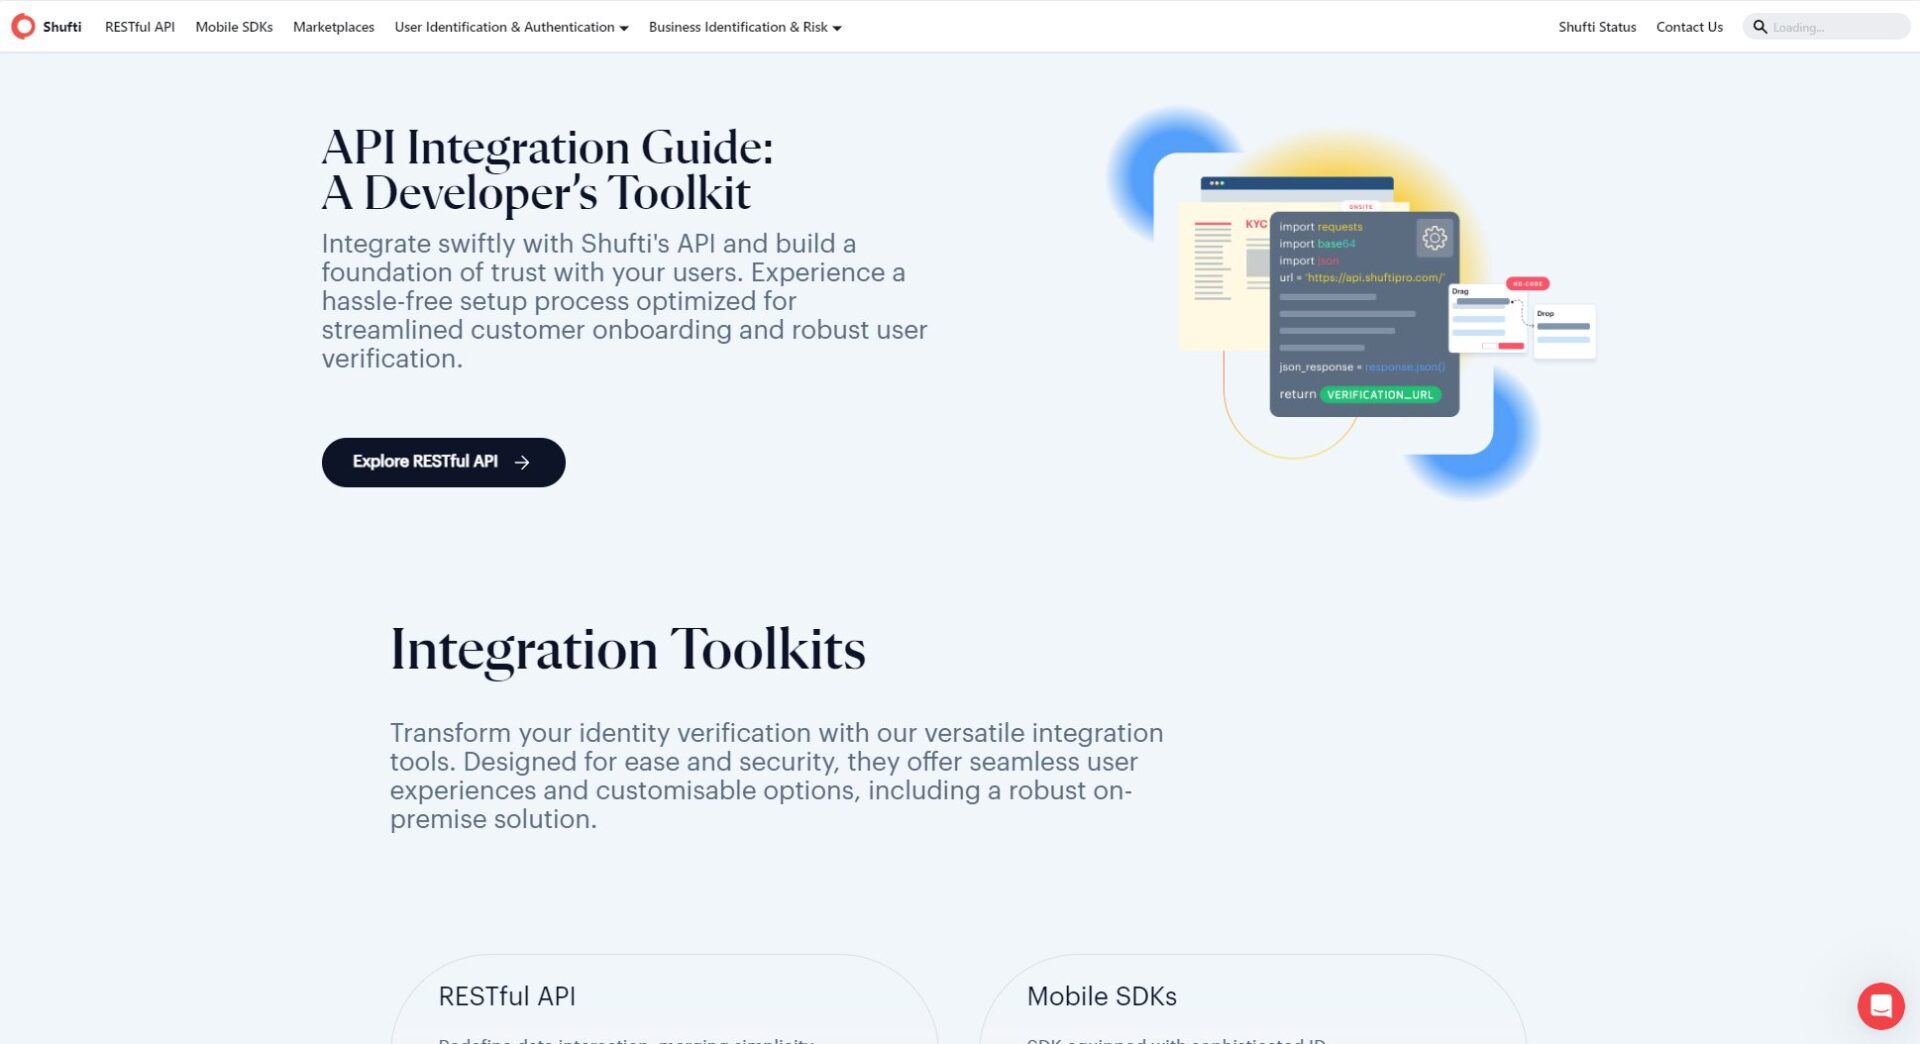Image resolution: width=1920 pixels, height=1044 pixels.
Task: Click the Shufti red circle logo
Action: point(23,27)
